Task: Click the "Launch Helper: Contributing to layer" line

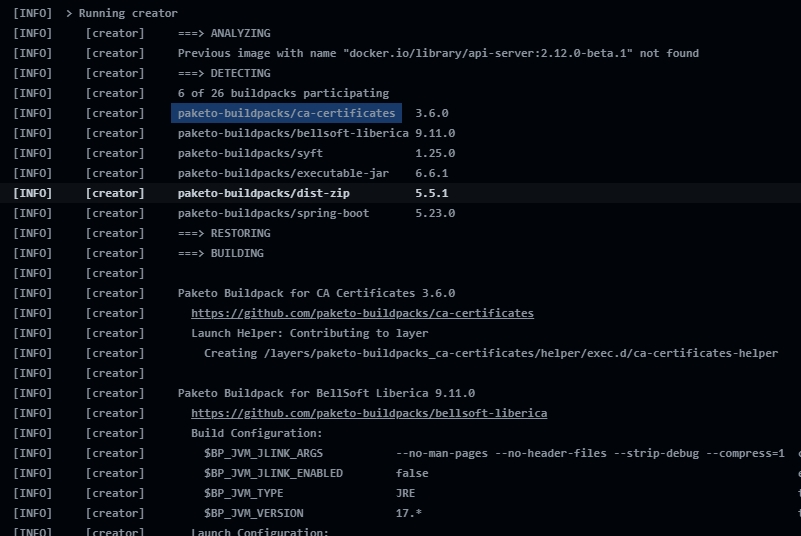Action: (309, 333)
